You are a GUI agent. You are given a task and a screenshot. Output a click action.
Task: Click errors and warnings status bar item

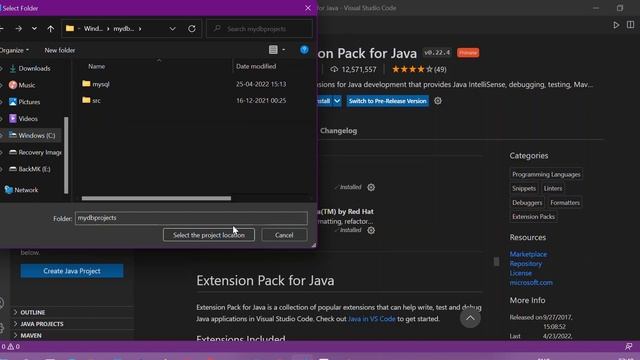click(x=11, y=347)
